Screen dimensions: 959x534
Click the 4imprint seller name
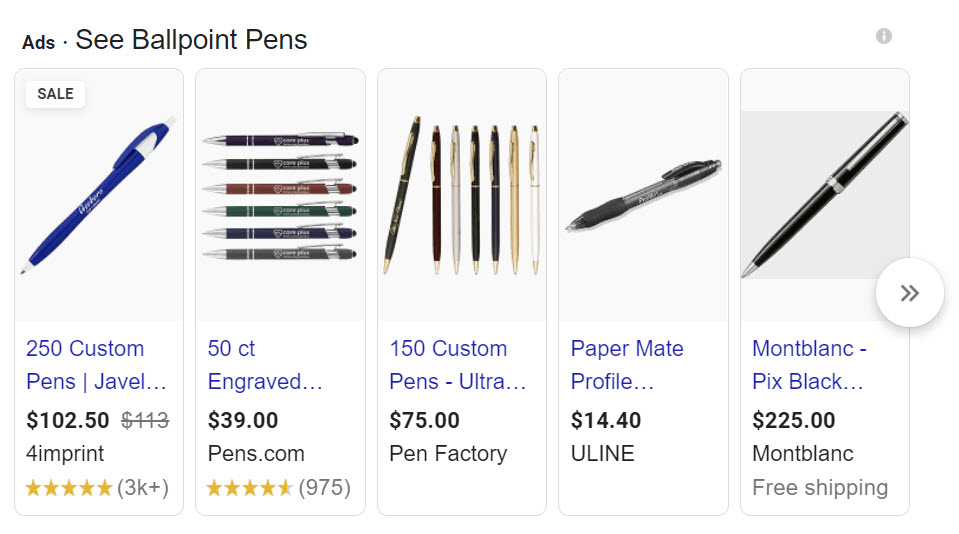[x=65, y=453]
